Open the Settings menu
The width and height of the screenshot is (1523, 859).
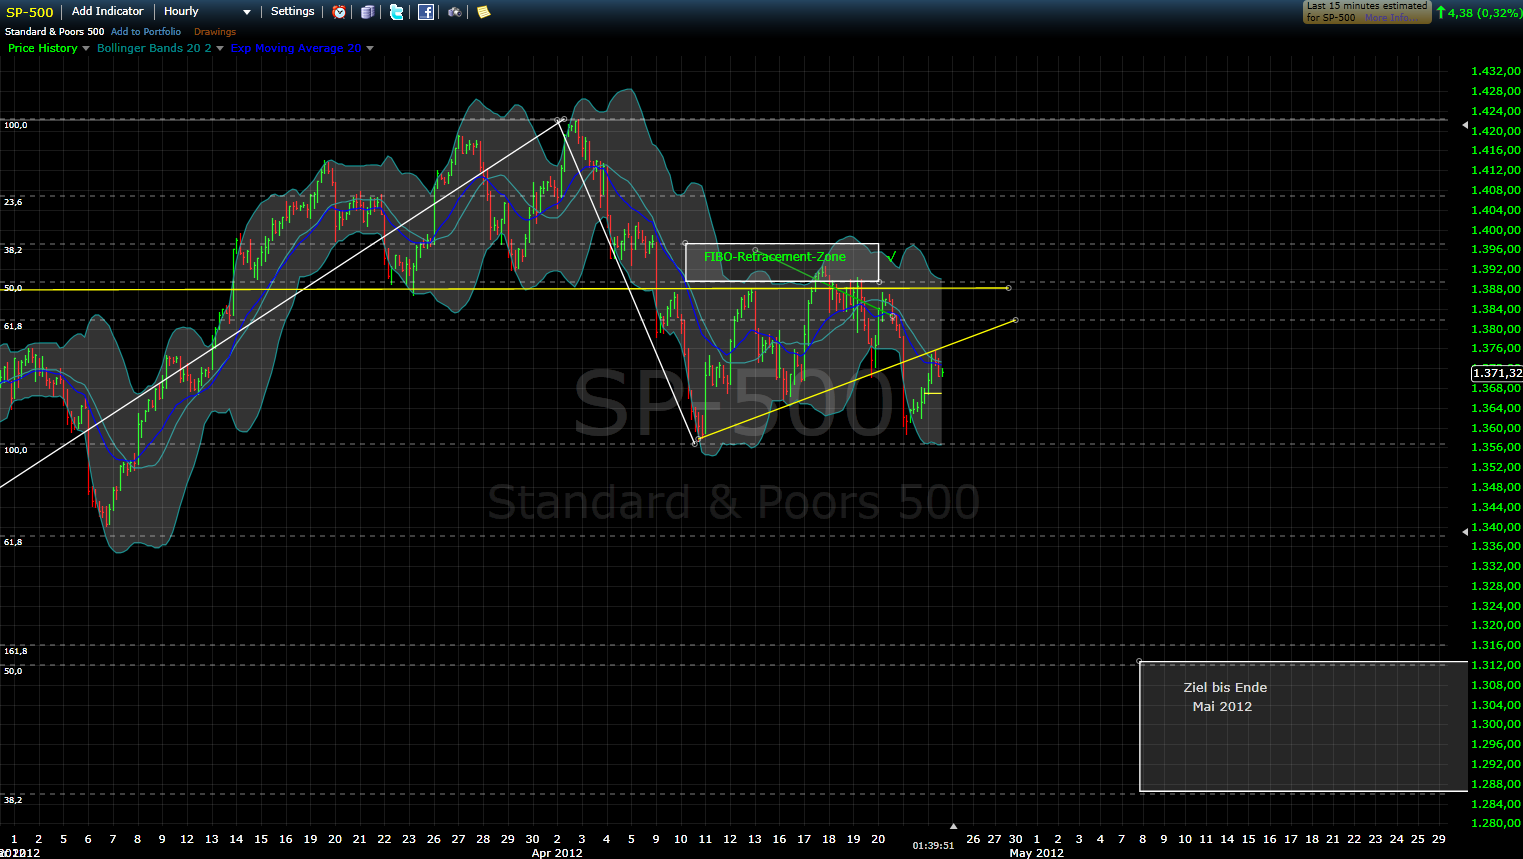click(292, 12)
